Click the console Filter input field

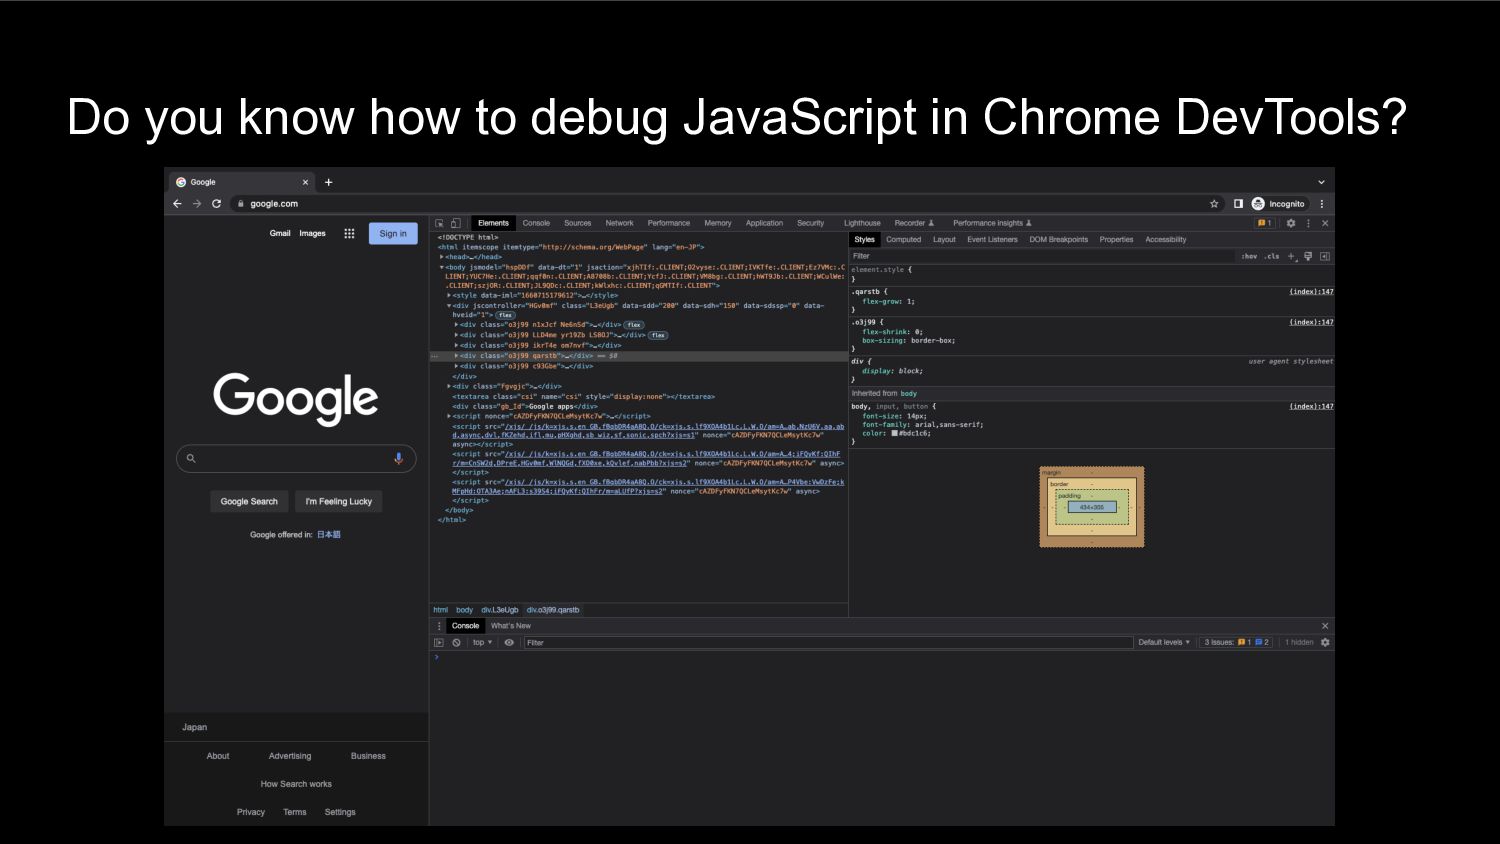pyautogui.click(x=828, y=642)
